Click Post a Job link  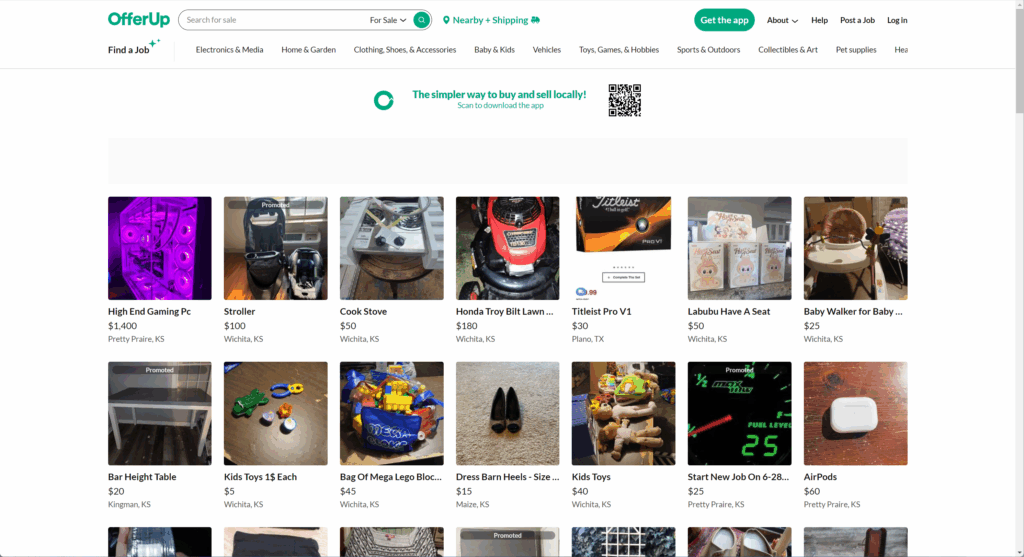point(857,20)
